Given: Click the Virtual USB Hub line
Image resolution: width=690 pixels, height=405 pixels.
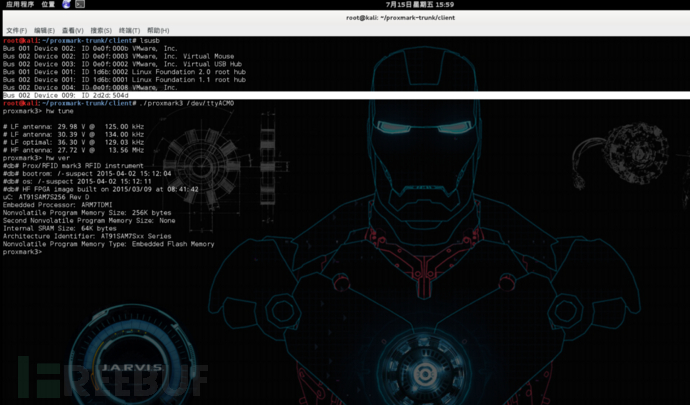Looking at the screenshot, I should click(122, 64).
